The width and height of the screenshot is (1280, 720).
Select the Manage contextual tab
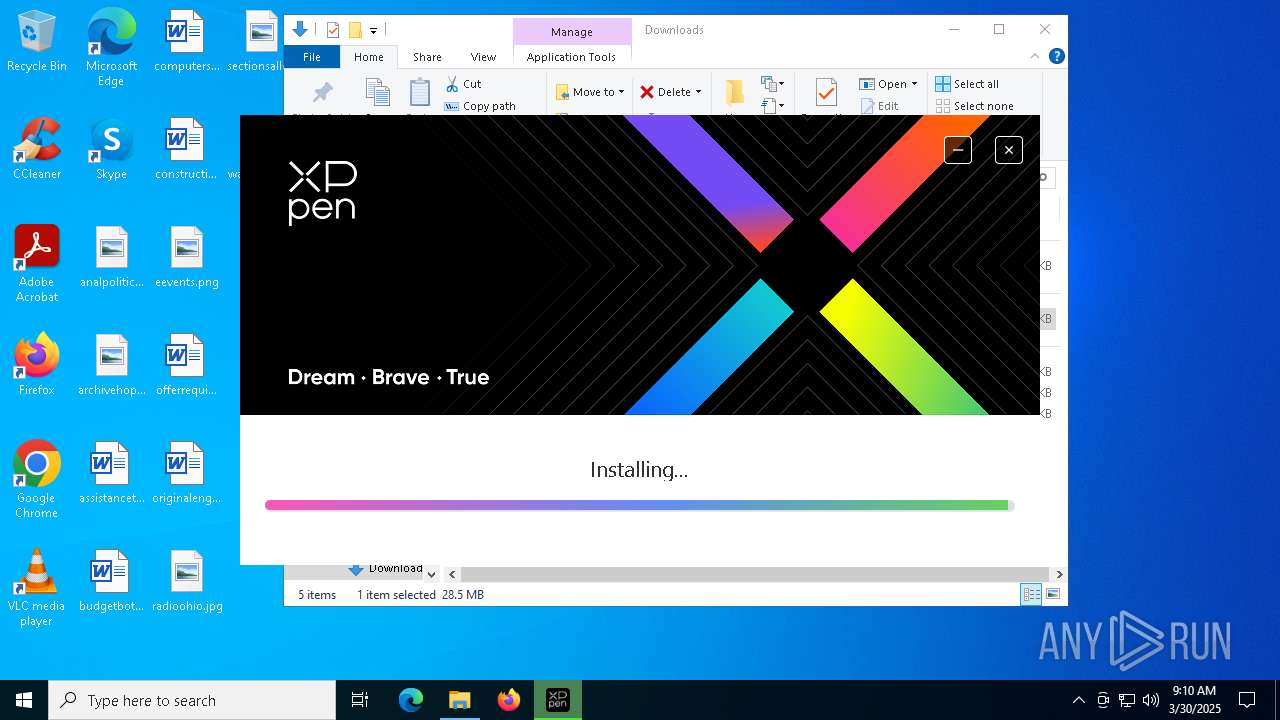[x=572, y=32]
